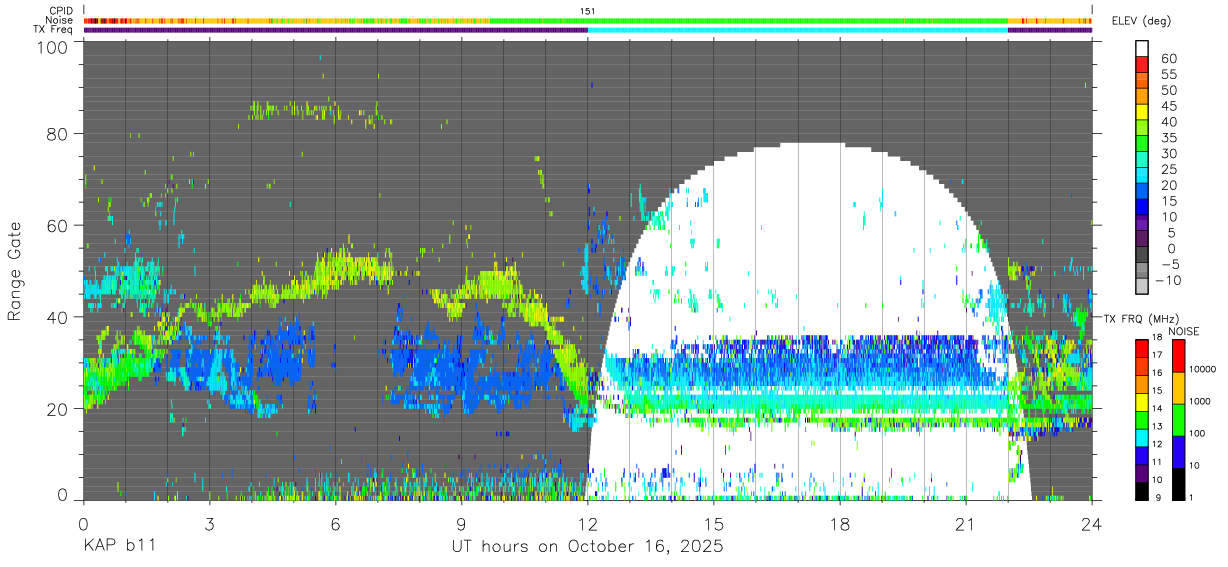Viewport: 1228px width, 567px height.
Task: Click the 6 hour tick label on time axis
Action: [x=336, y=525]
